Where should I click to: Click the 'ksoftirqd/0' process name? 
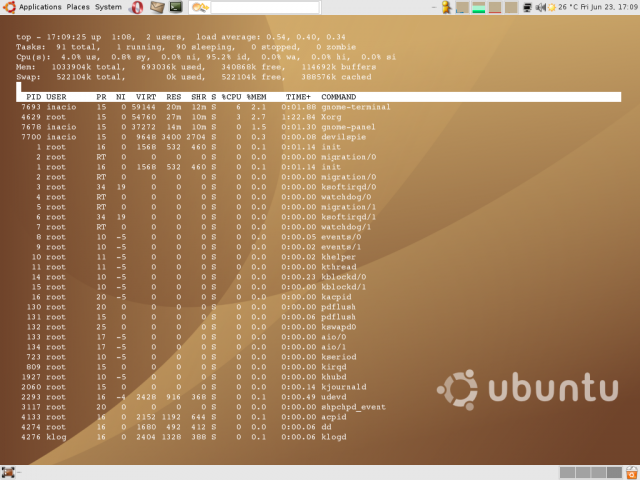point(348,187)
